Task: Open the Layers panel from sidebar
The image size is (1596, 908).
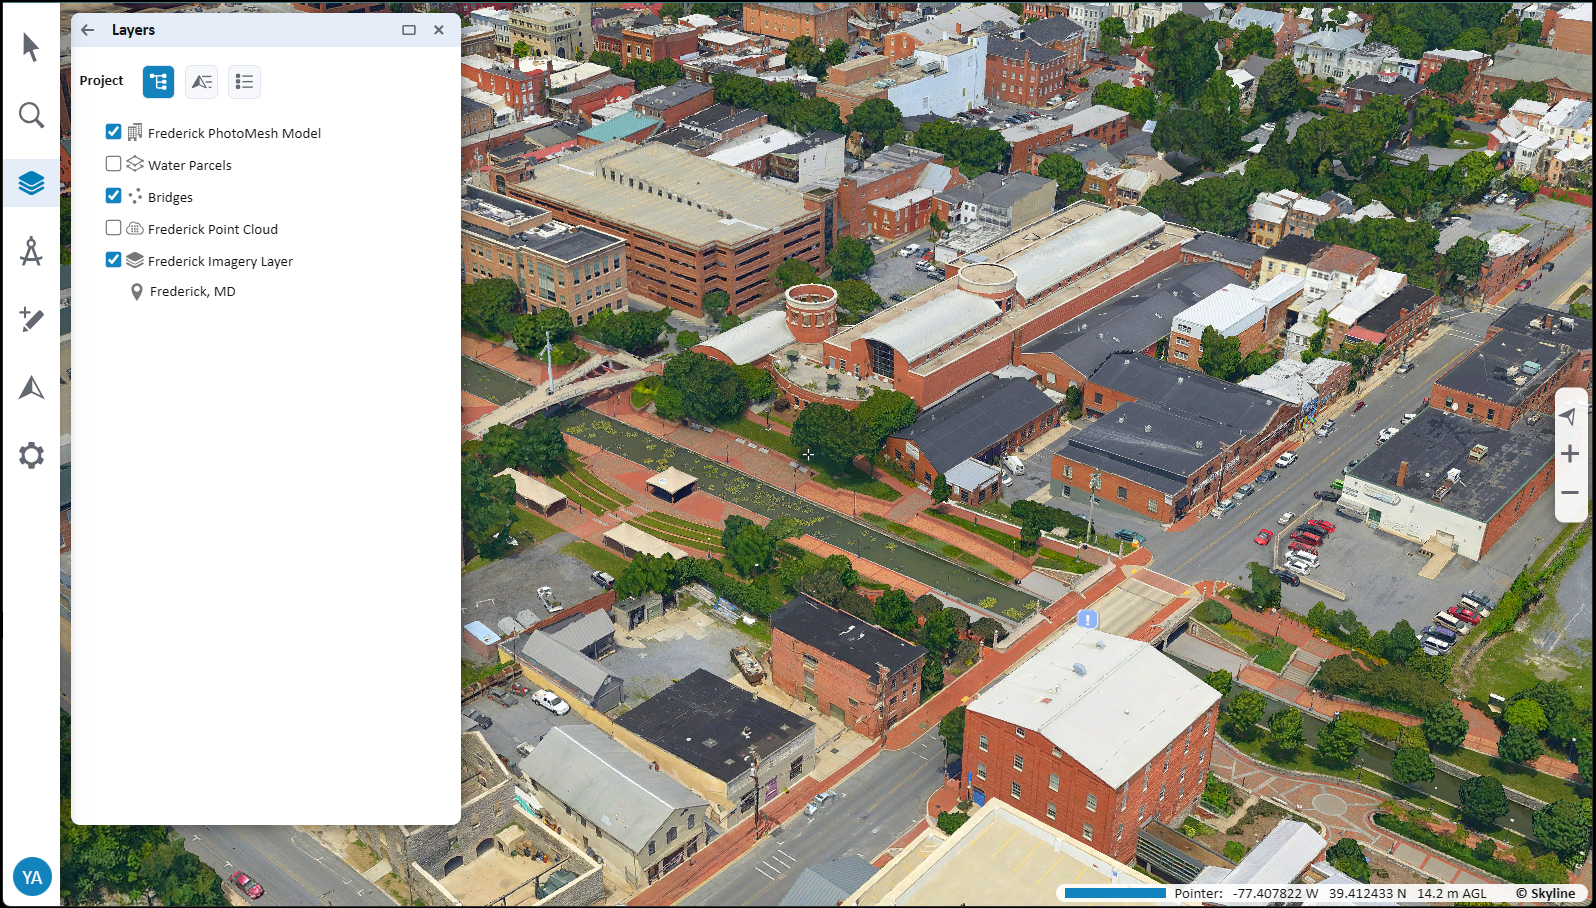Action: tap(31, 184)
